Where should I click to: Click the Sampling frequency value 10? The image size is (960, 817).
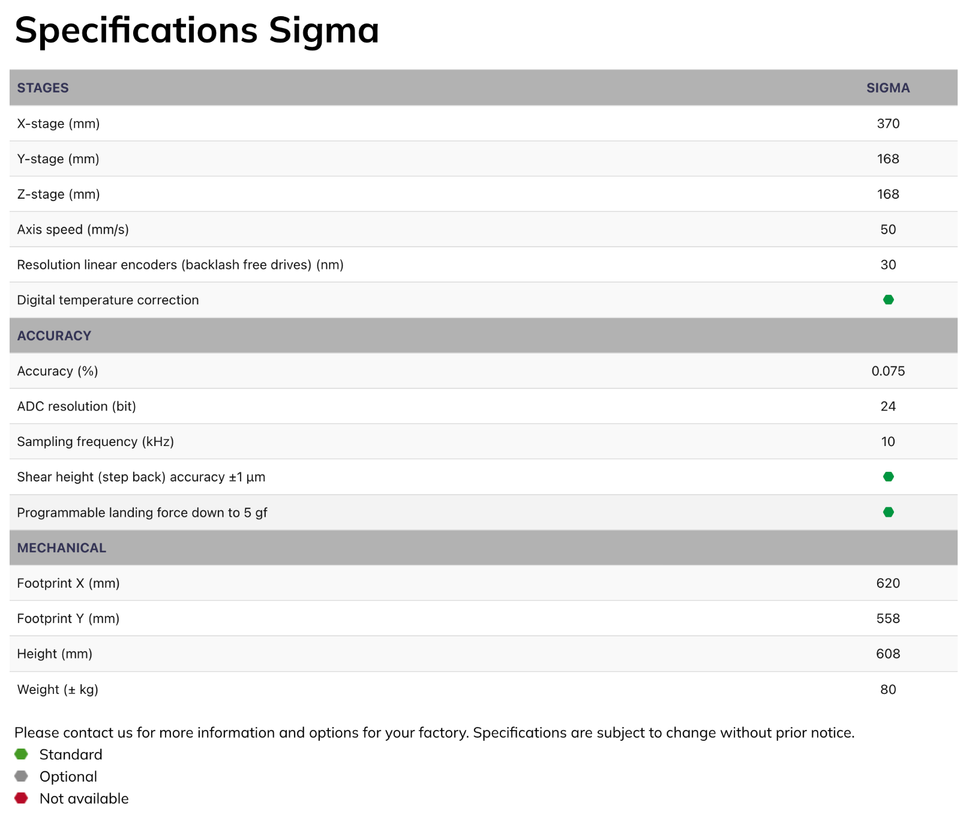tap(888, 441)
